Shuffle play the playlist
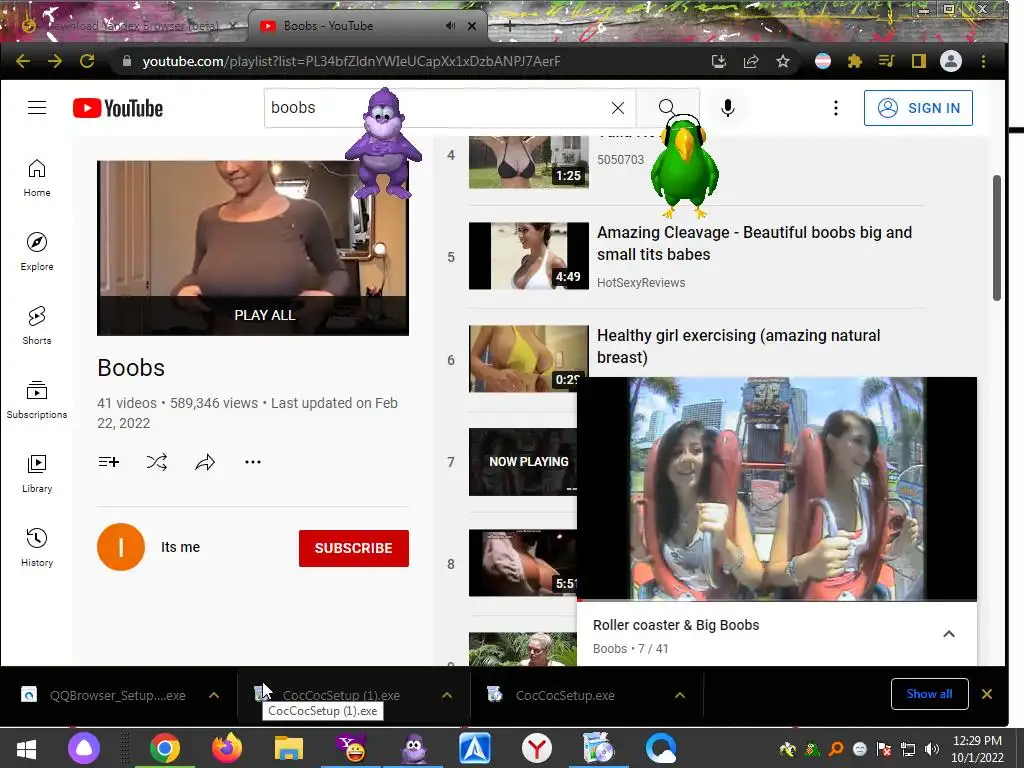This screenshot has width=1024, height=768. tap(157, 462)
